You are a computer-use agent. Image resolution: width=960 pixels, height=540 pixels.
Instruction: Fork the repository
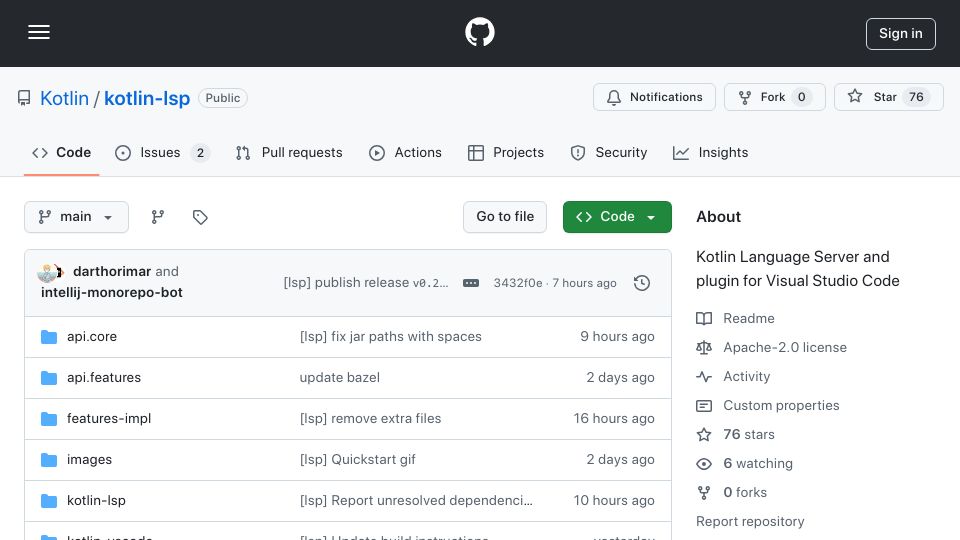(x=774, y=97)
